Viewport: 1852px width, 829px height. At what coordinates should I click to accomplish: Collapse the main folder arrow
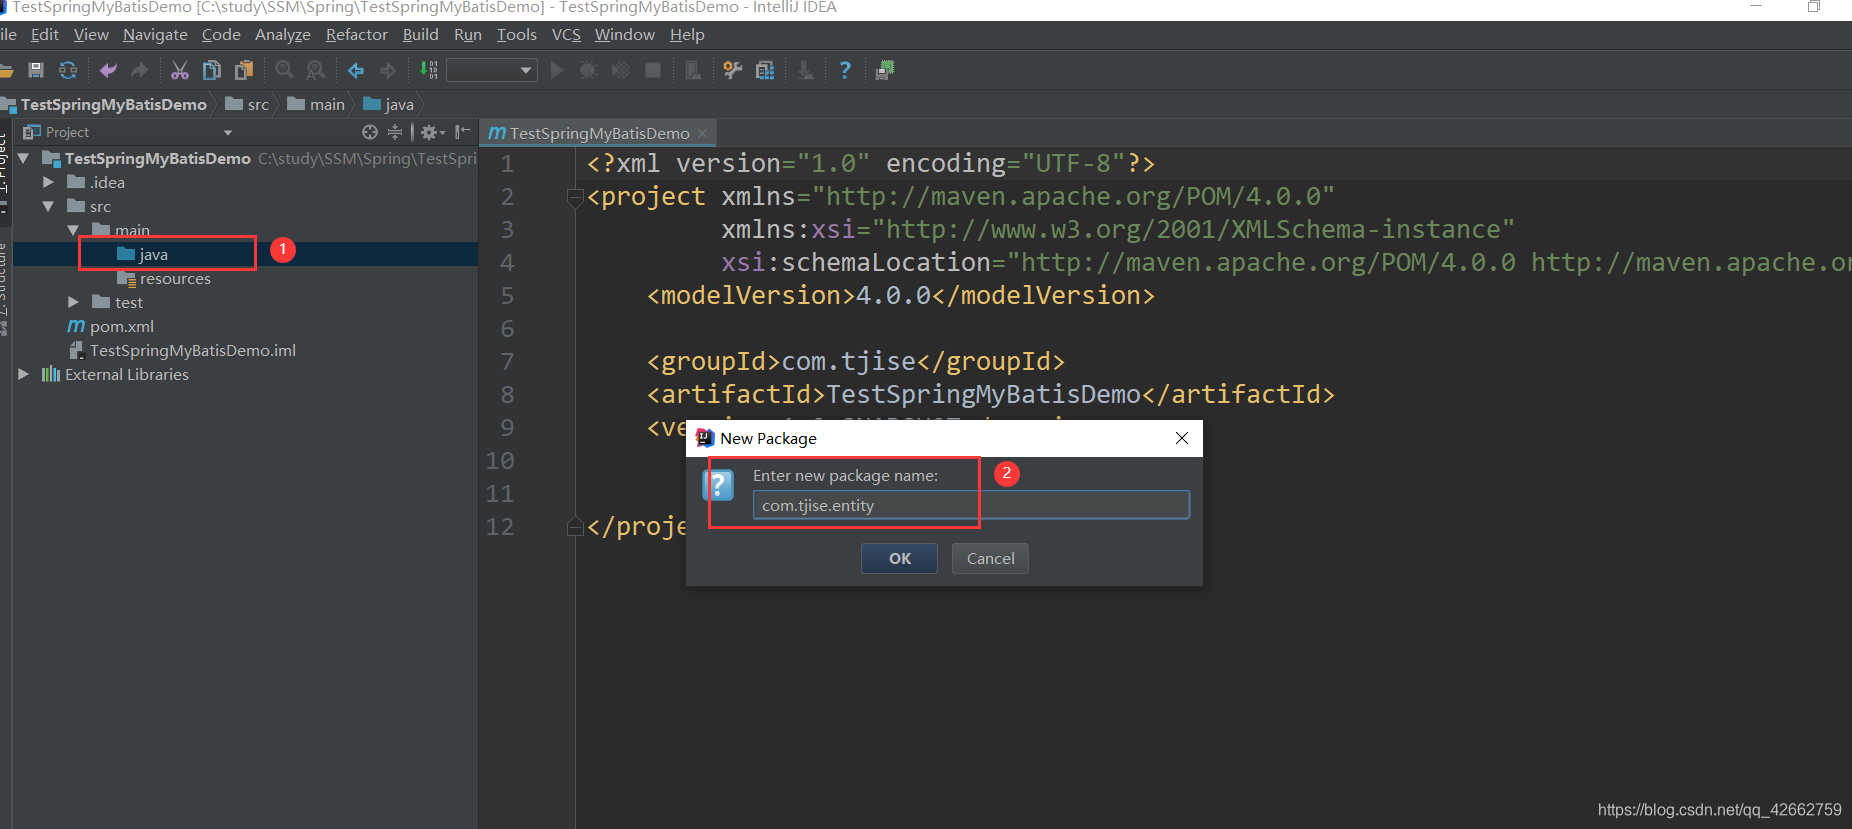(x=72, y=230)
